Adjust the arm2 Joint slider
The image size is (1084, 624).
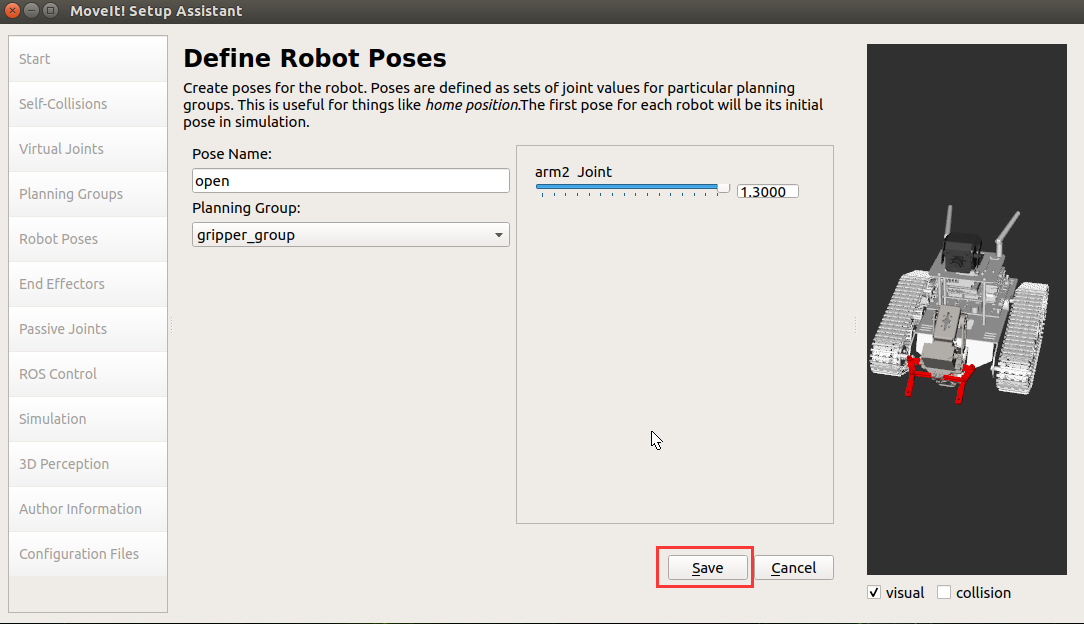633,189
